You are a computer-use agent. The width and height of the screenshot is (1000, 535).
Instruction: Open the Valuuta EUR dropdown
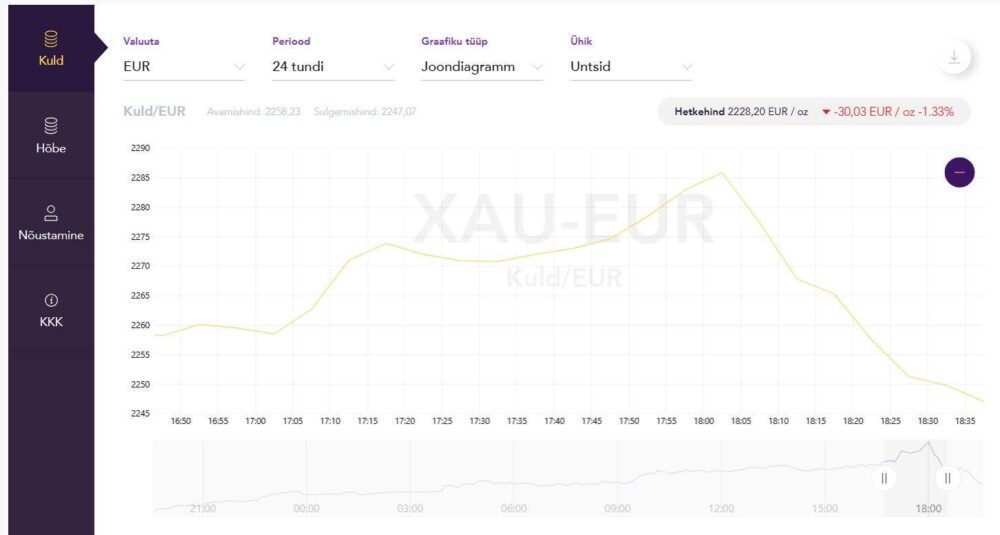pyautogui.click(x=183, y=67)
